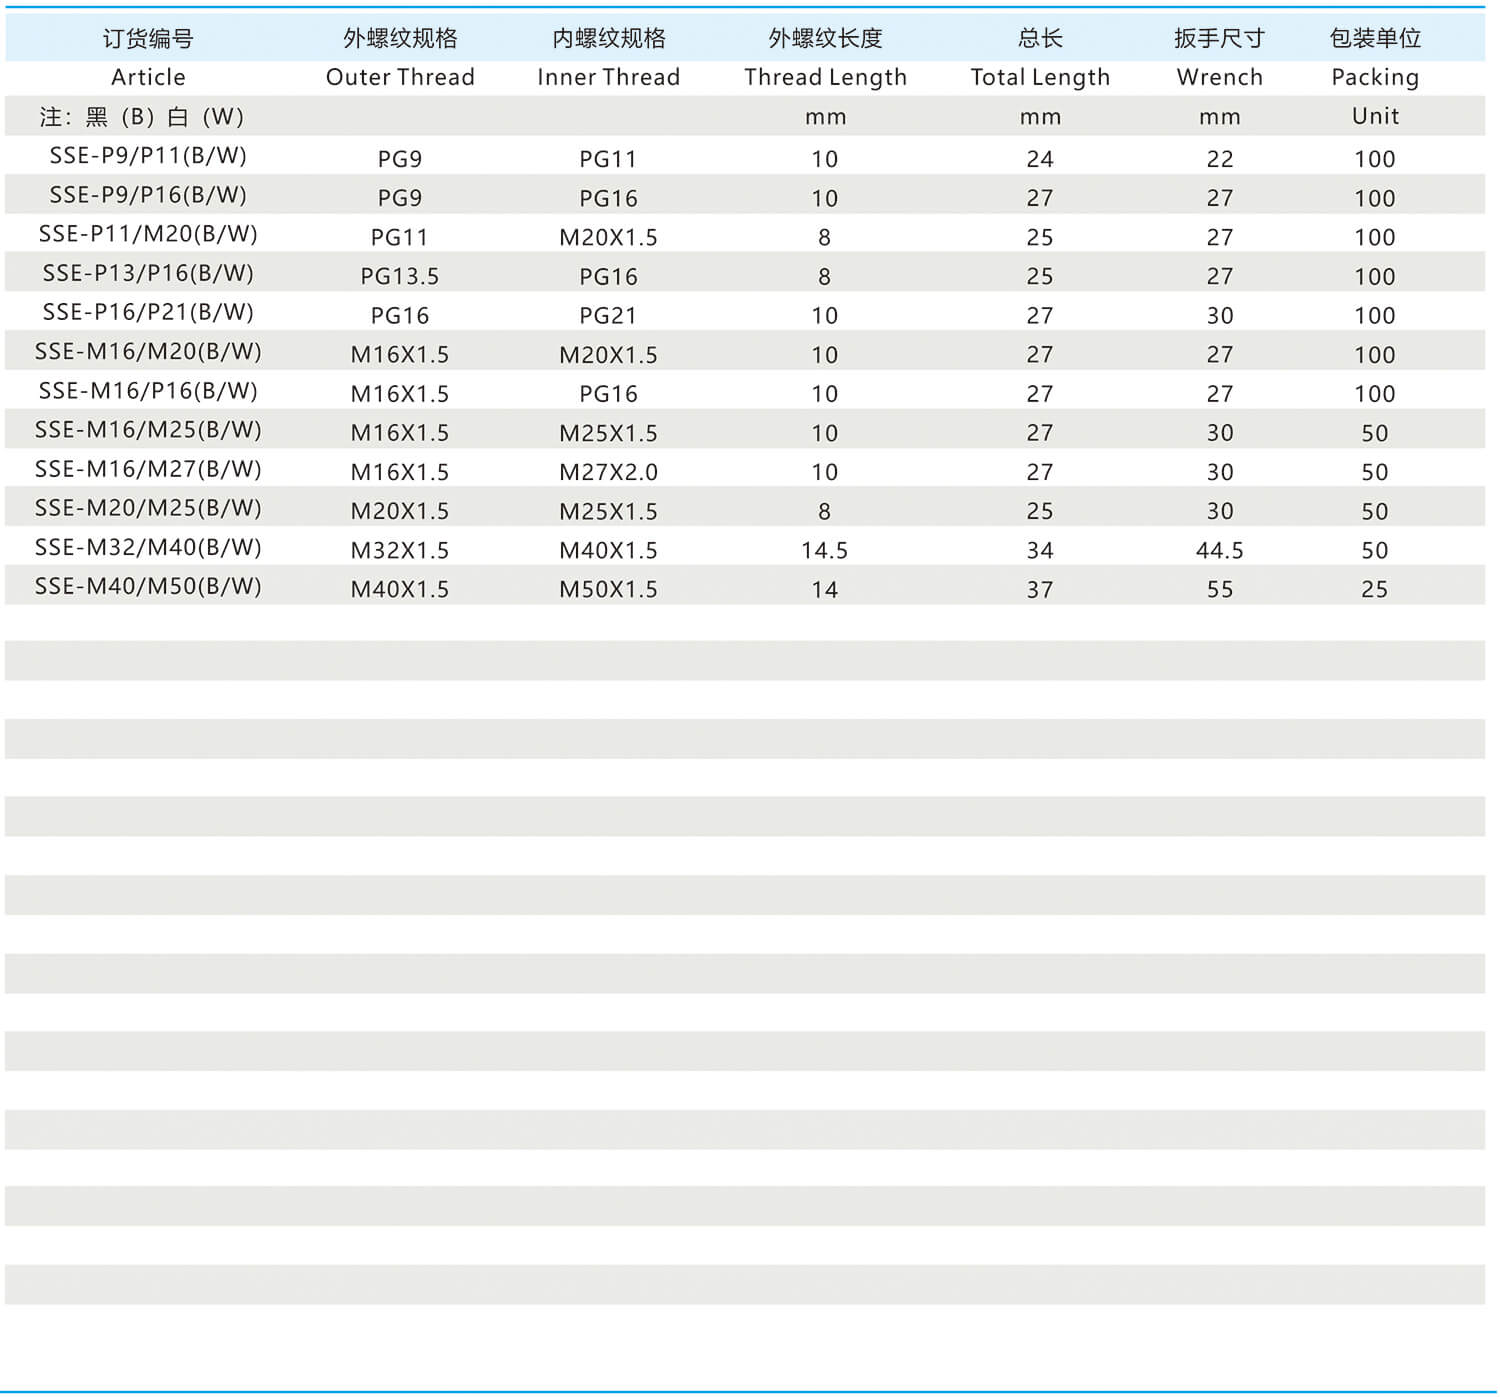Click the PG13.5 outer thread cell
This screenshot has width=1500, height=1397.
click(x=400, y=277)
